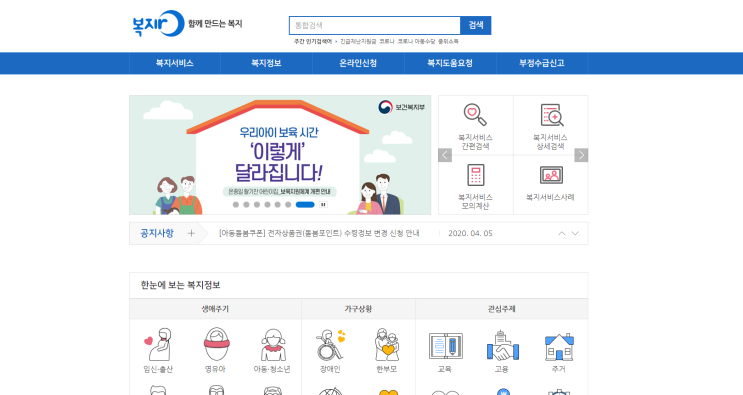Select the second banner slide dot
743x395 pixels.
tap(246, 205)
